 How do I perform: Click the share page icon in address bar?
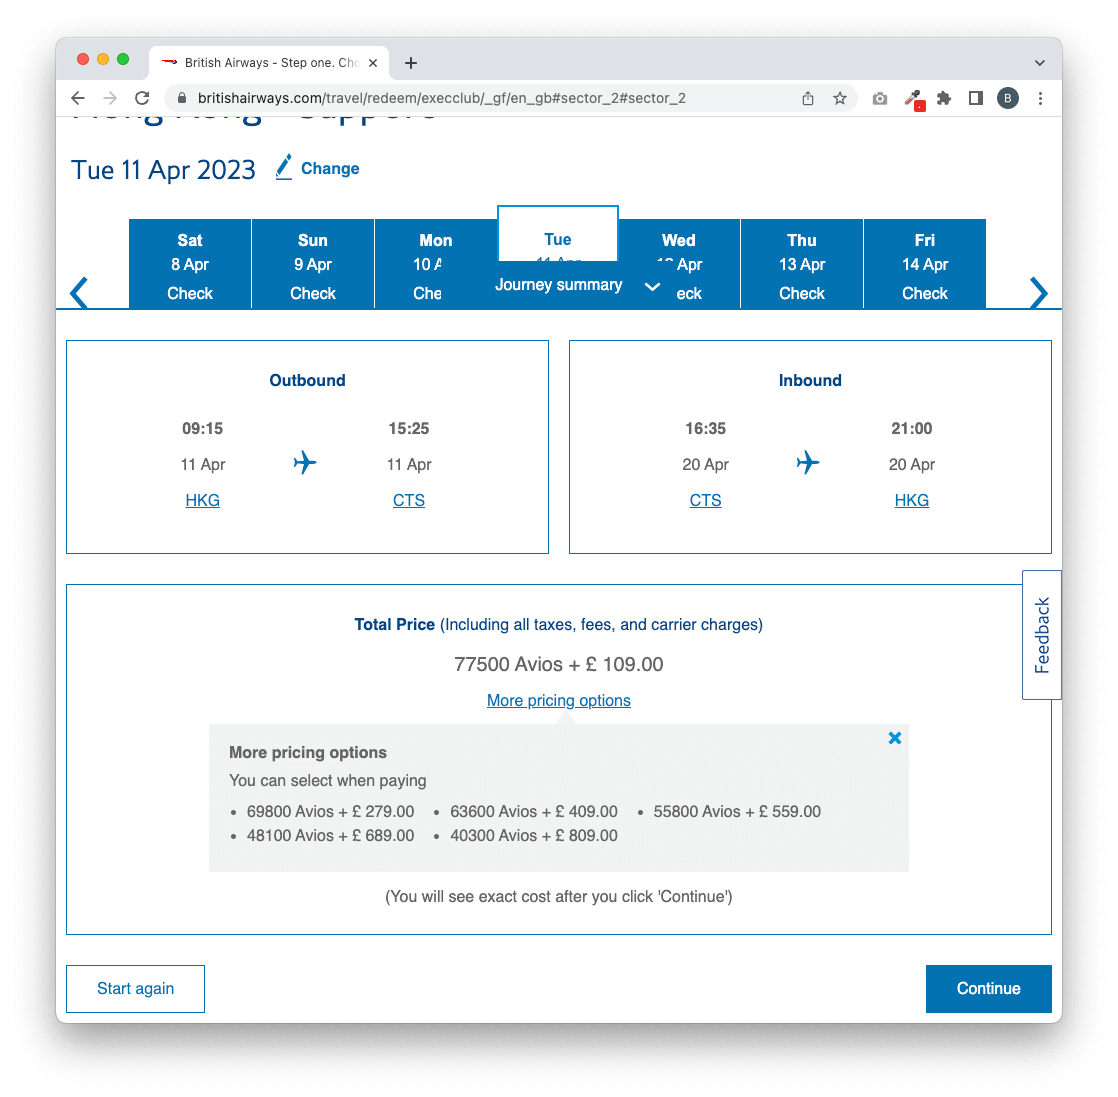click(x=808, y=98)
